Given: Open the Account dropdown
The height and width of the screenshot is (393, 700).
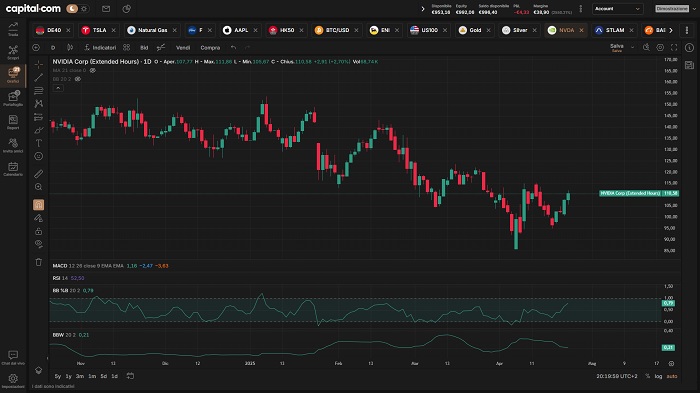Looking at the screenshot, I should pyautogui.click(x=618, y=8).
